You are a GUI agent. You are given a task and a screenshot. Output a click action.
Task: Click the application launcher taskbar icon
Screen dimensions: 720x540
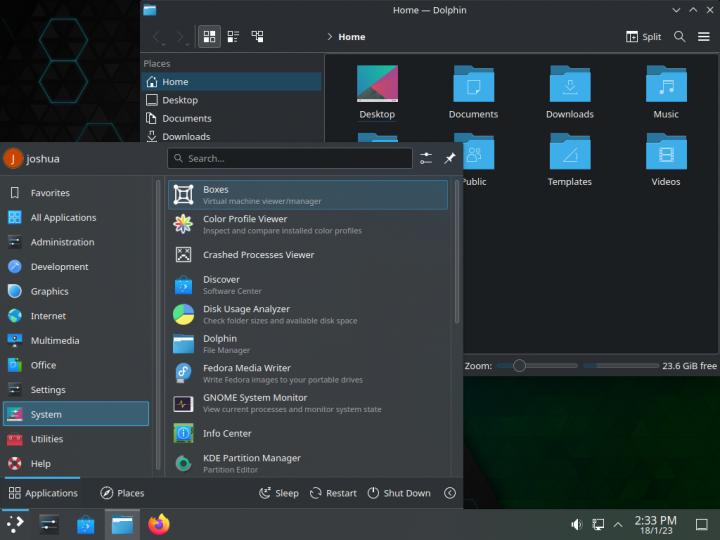point(15,524)
